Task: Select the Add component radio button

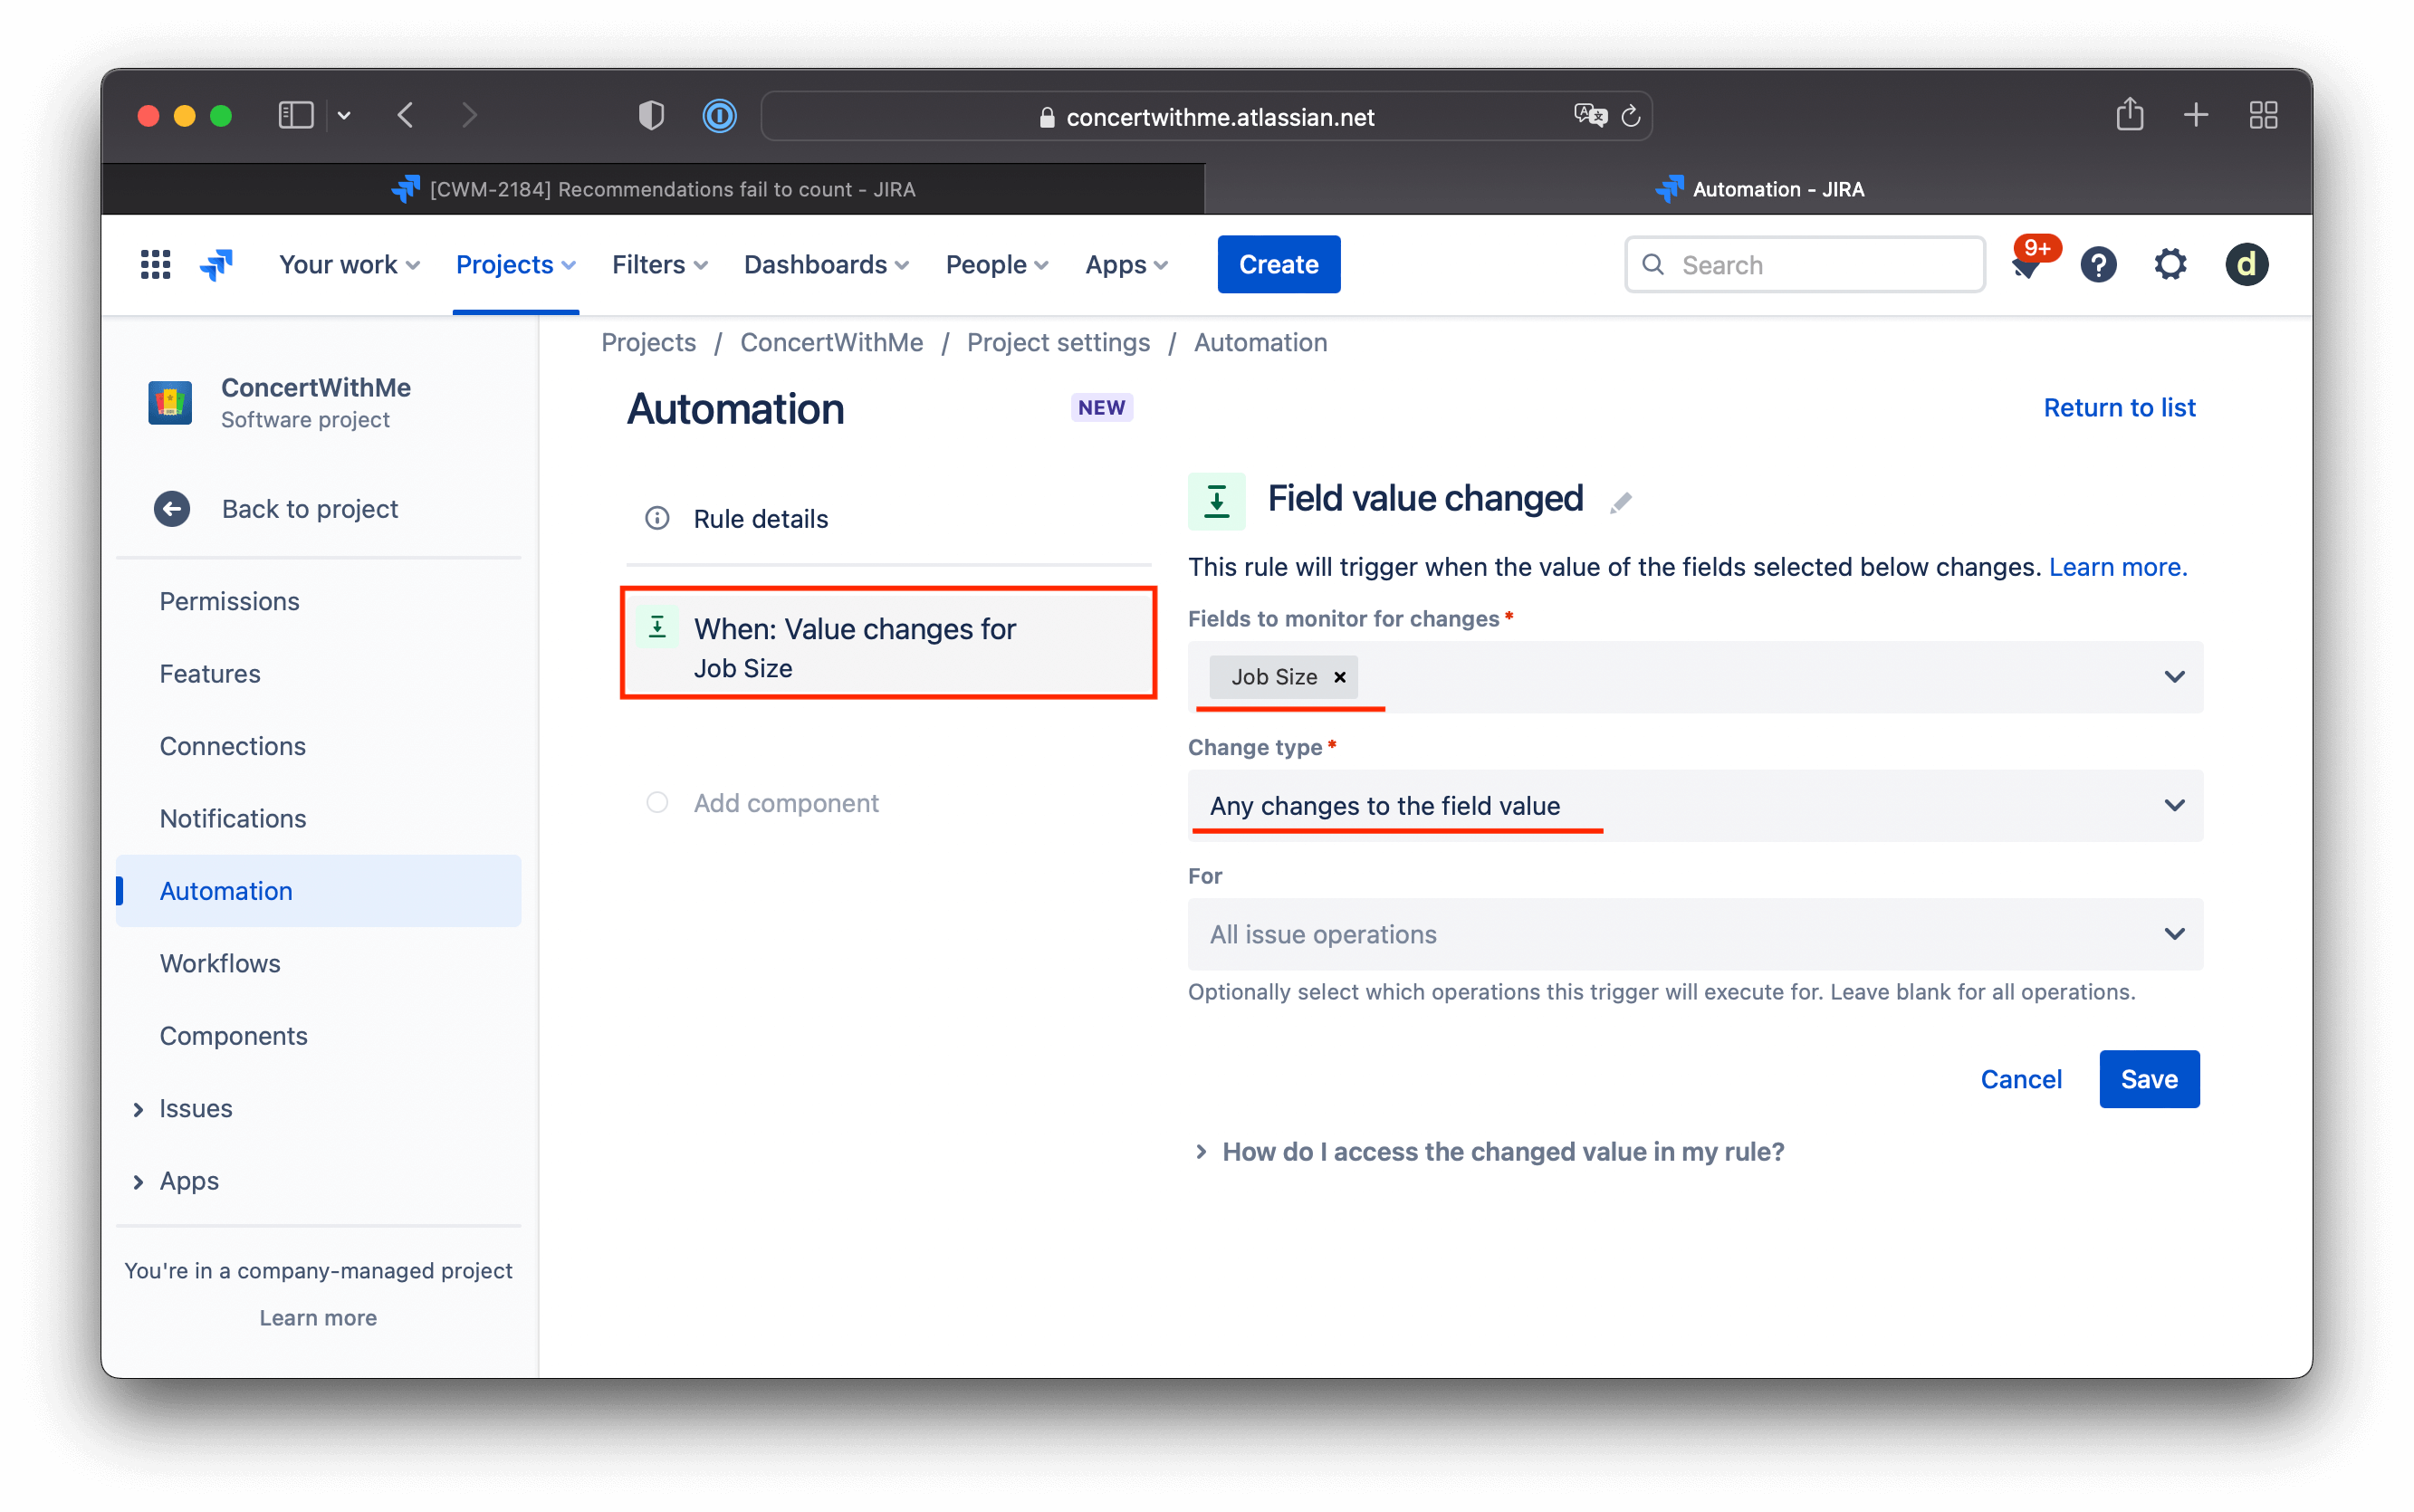Action: 657,802
